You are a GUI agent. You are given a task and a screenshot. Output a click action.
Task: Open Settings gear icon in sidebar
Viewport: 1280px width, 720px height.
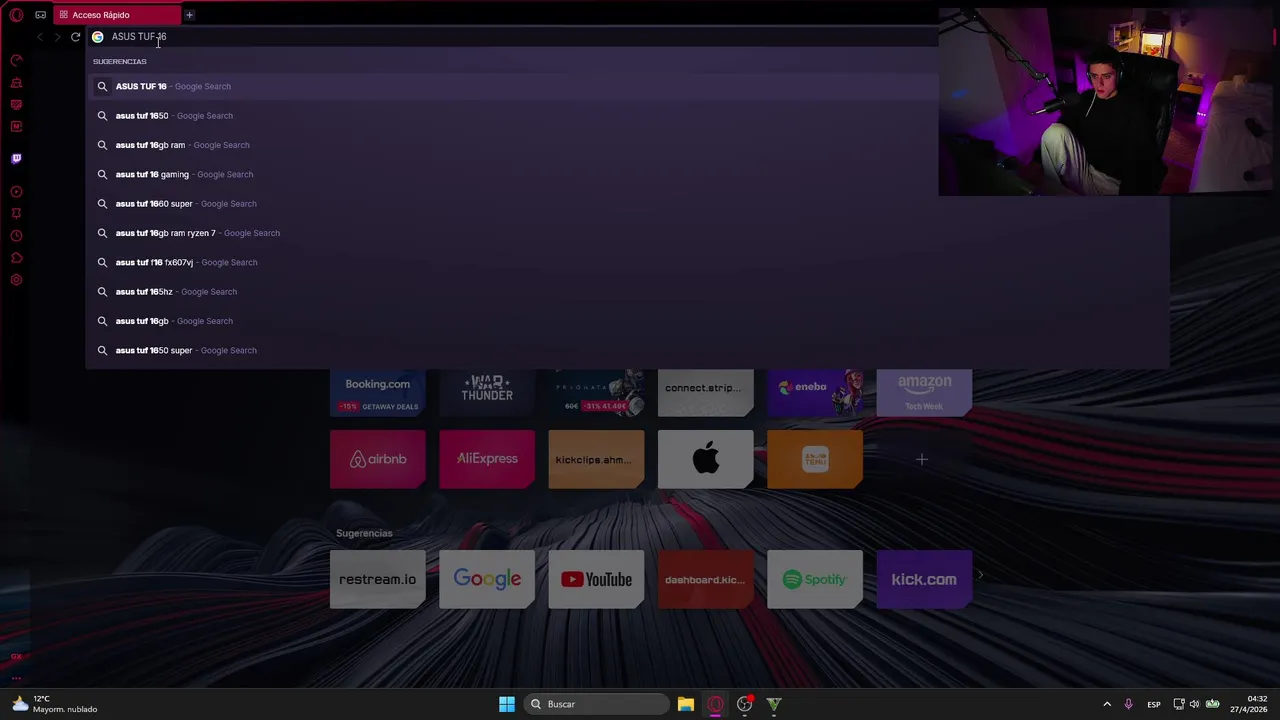tap(16, 280)
